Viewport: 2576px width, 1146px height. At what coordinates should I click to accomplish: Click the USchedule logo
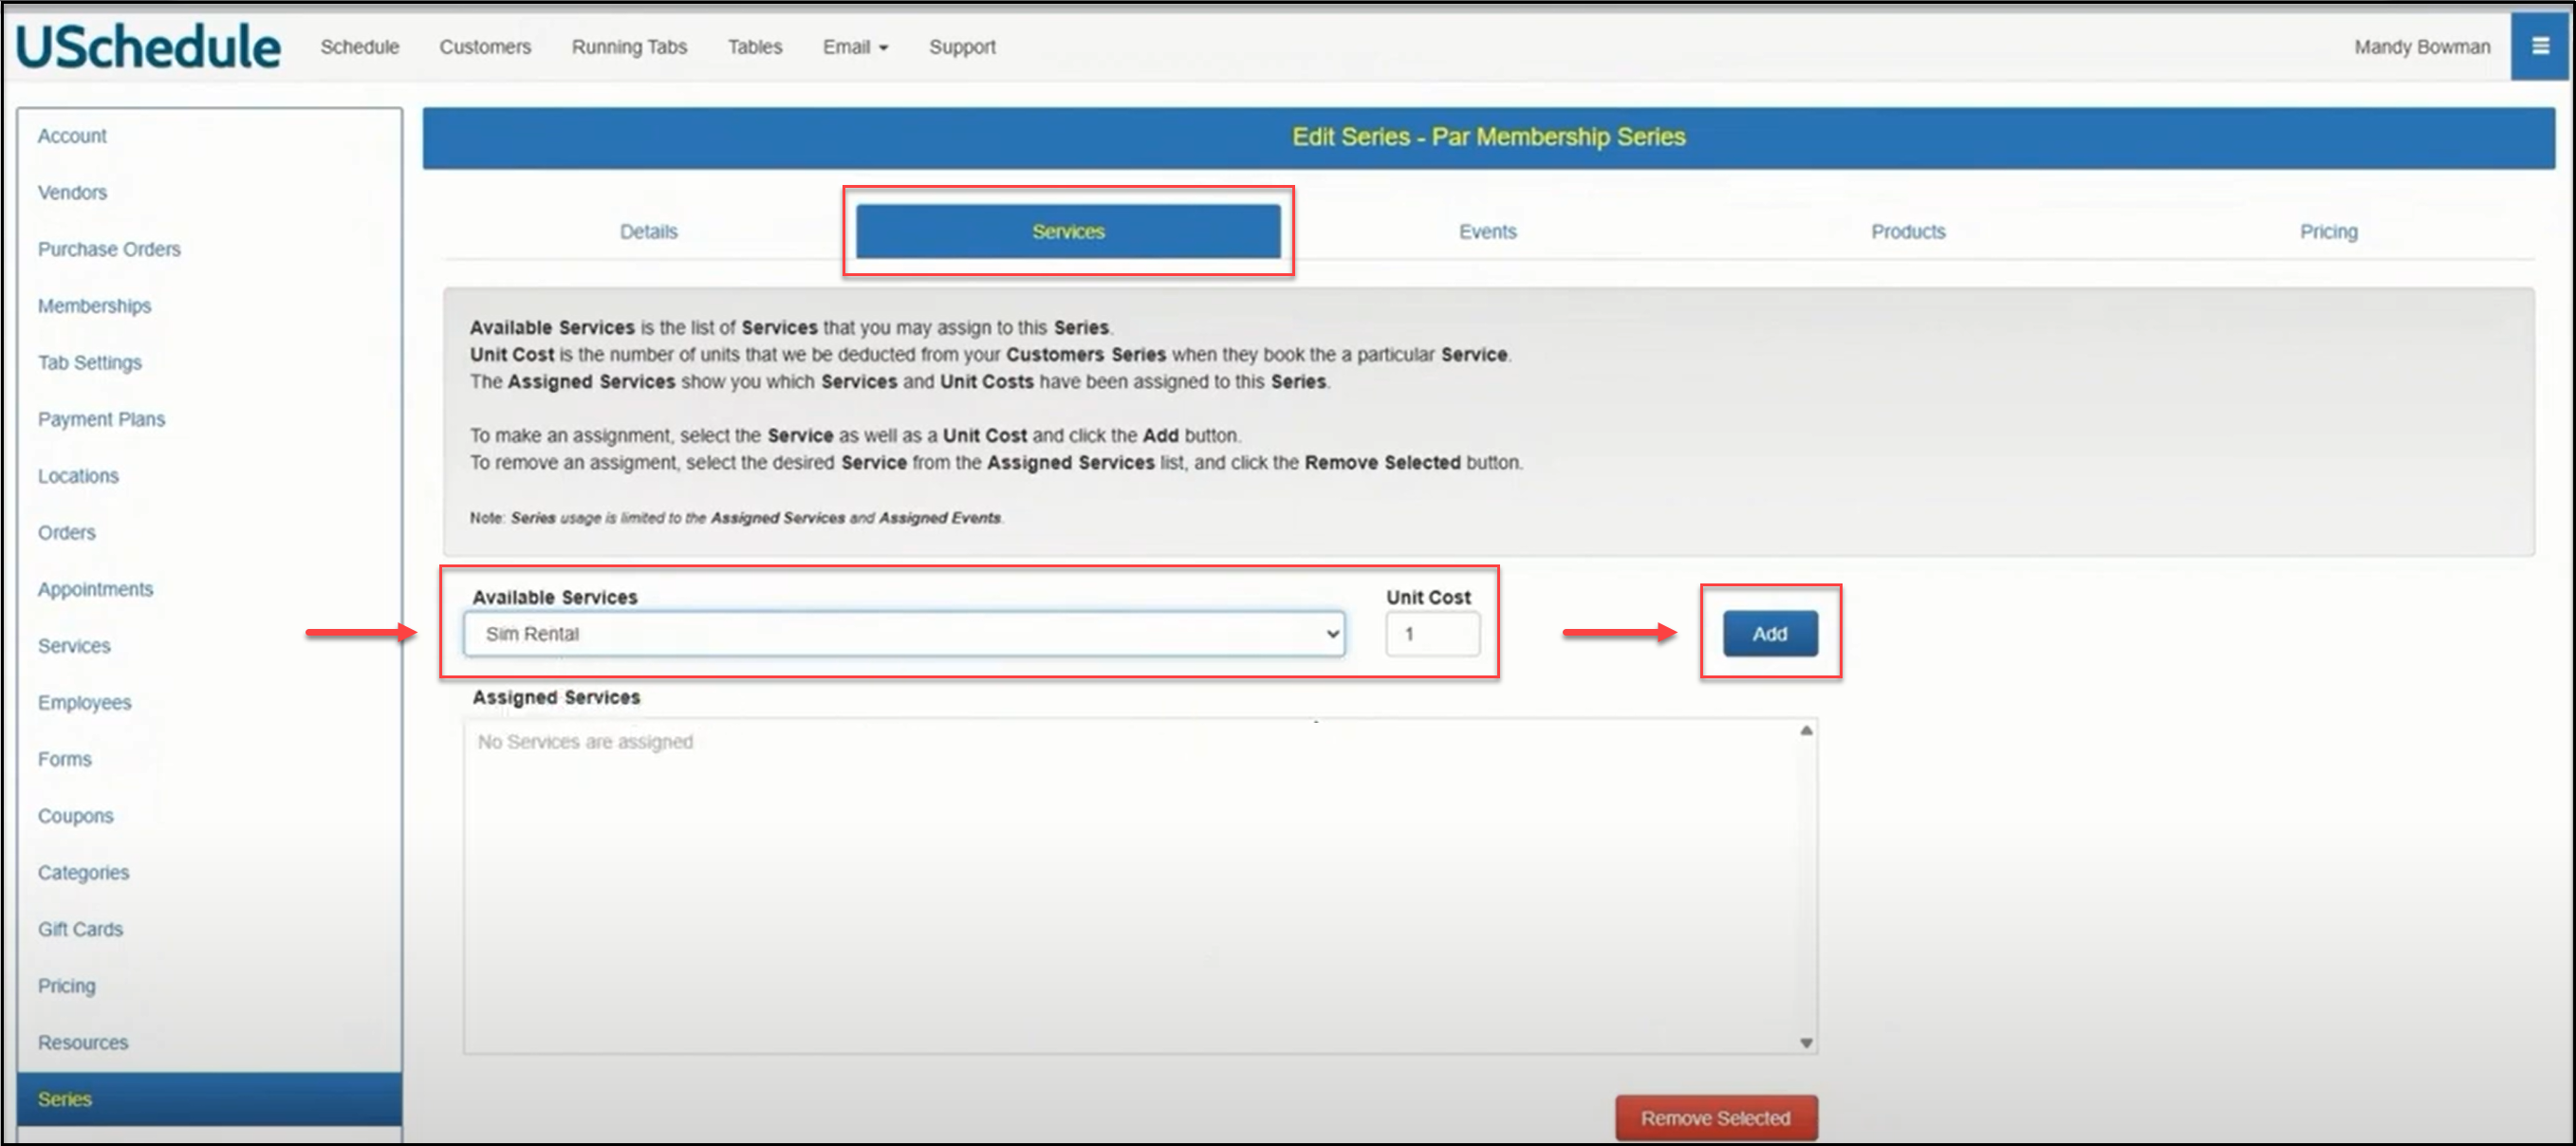coord(148,47)
